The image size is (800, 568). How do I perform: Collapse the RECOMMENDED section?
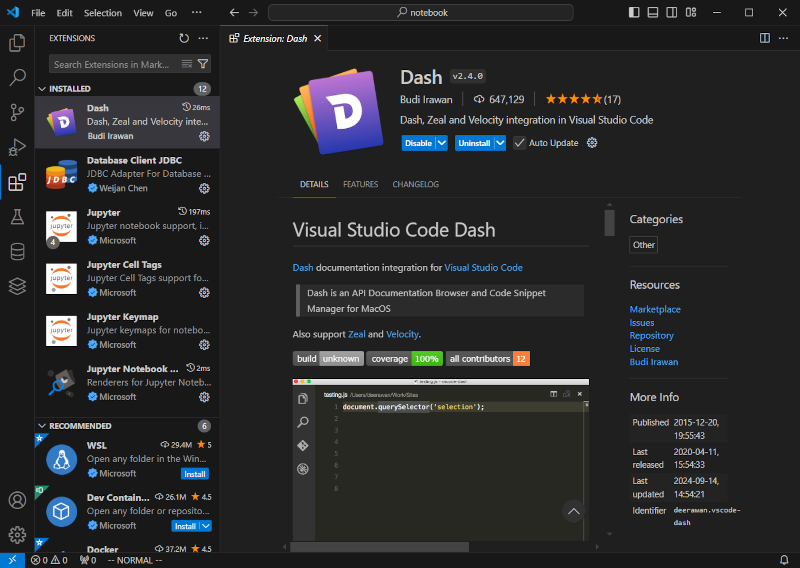click(x=42, y=426)
